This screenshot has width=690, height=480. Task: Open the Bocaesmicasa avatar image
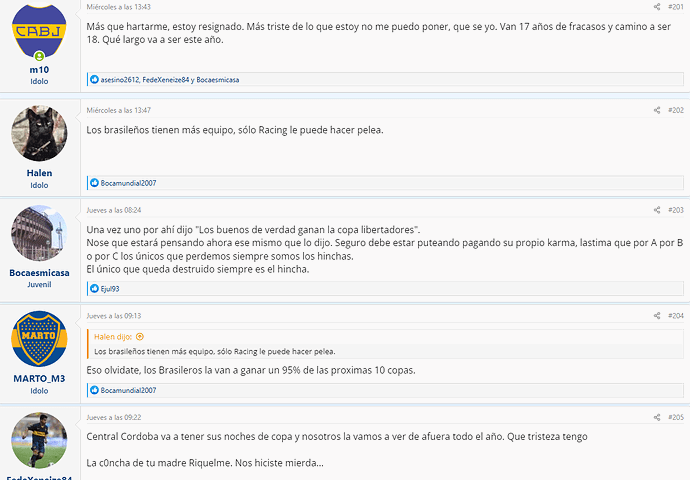point(39,233)
